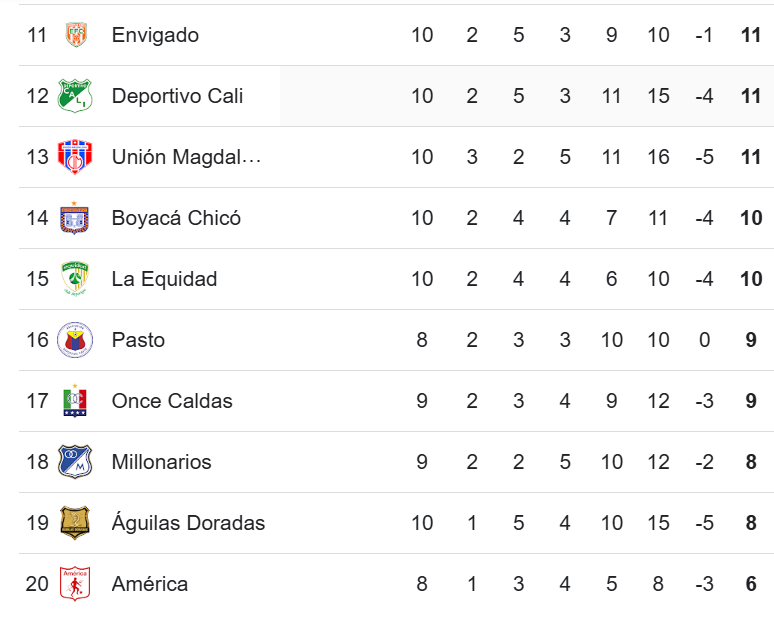
Task: Select the Once Caldas team name
Action: coord(172,401)
